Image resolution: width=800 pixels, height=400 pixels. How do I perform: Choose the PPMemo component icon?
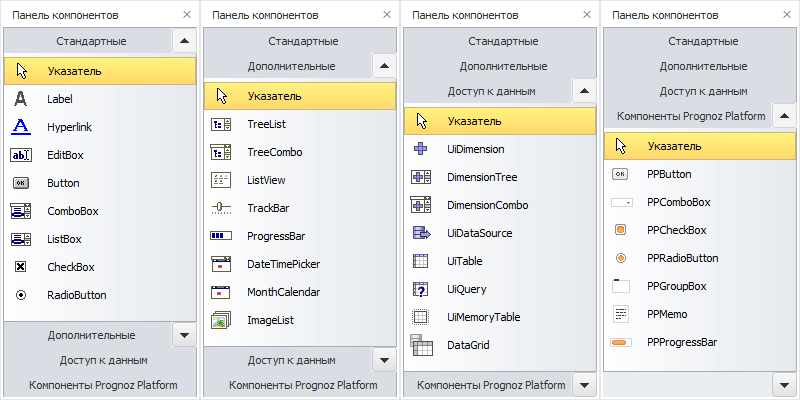point(621,314)
